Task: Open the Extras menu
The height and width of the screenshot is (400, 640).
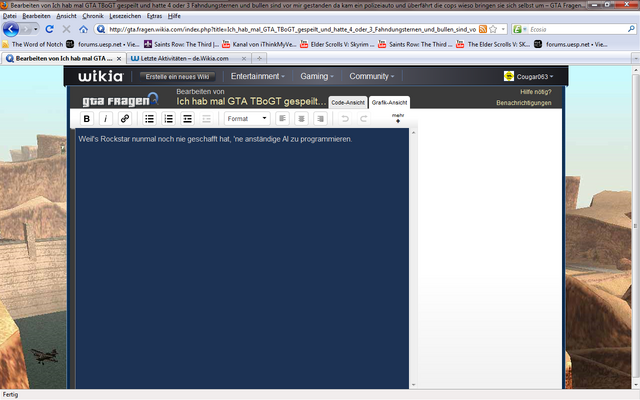Action: click(x=154, y=16)
